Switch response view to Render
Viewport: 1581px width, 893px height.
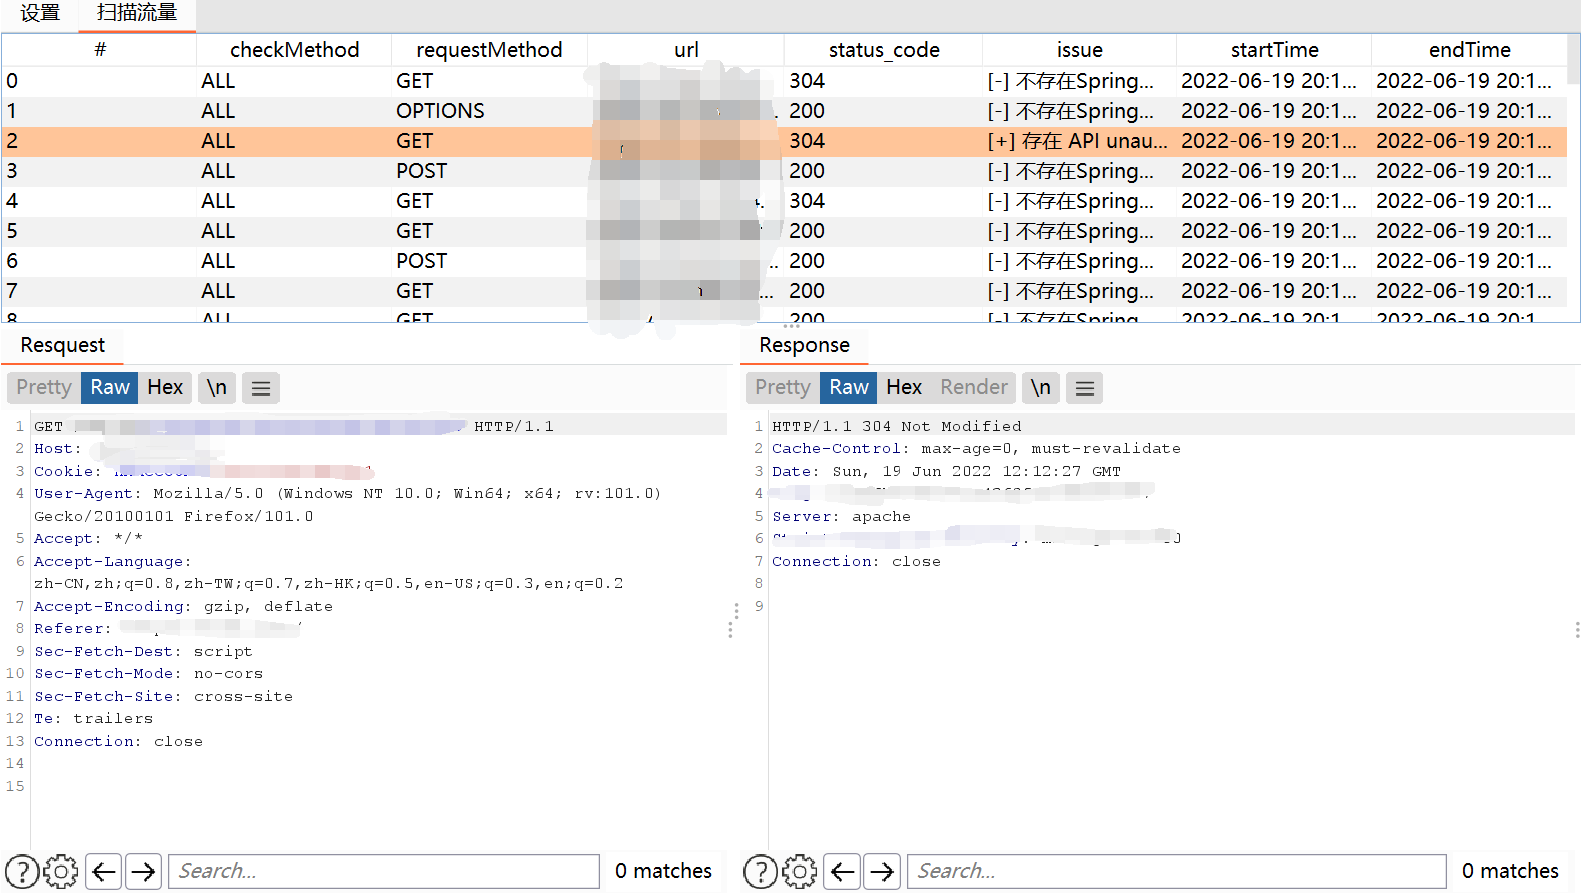(x=974, y=388)
